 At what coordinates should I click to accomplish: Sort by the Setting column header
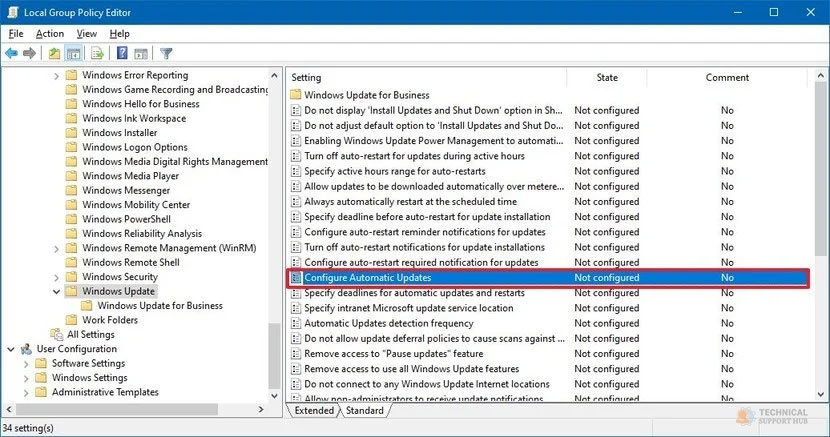tap(426, 77)
